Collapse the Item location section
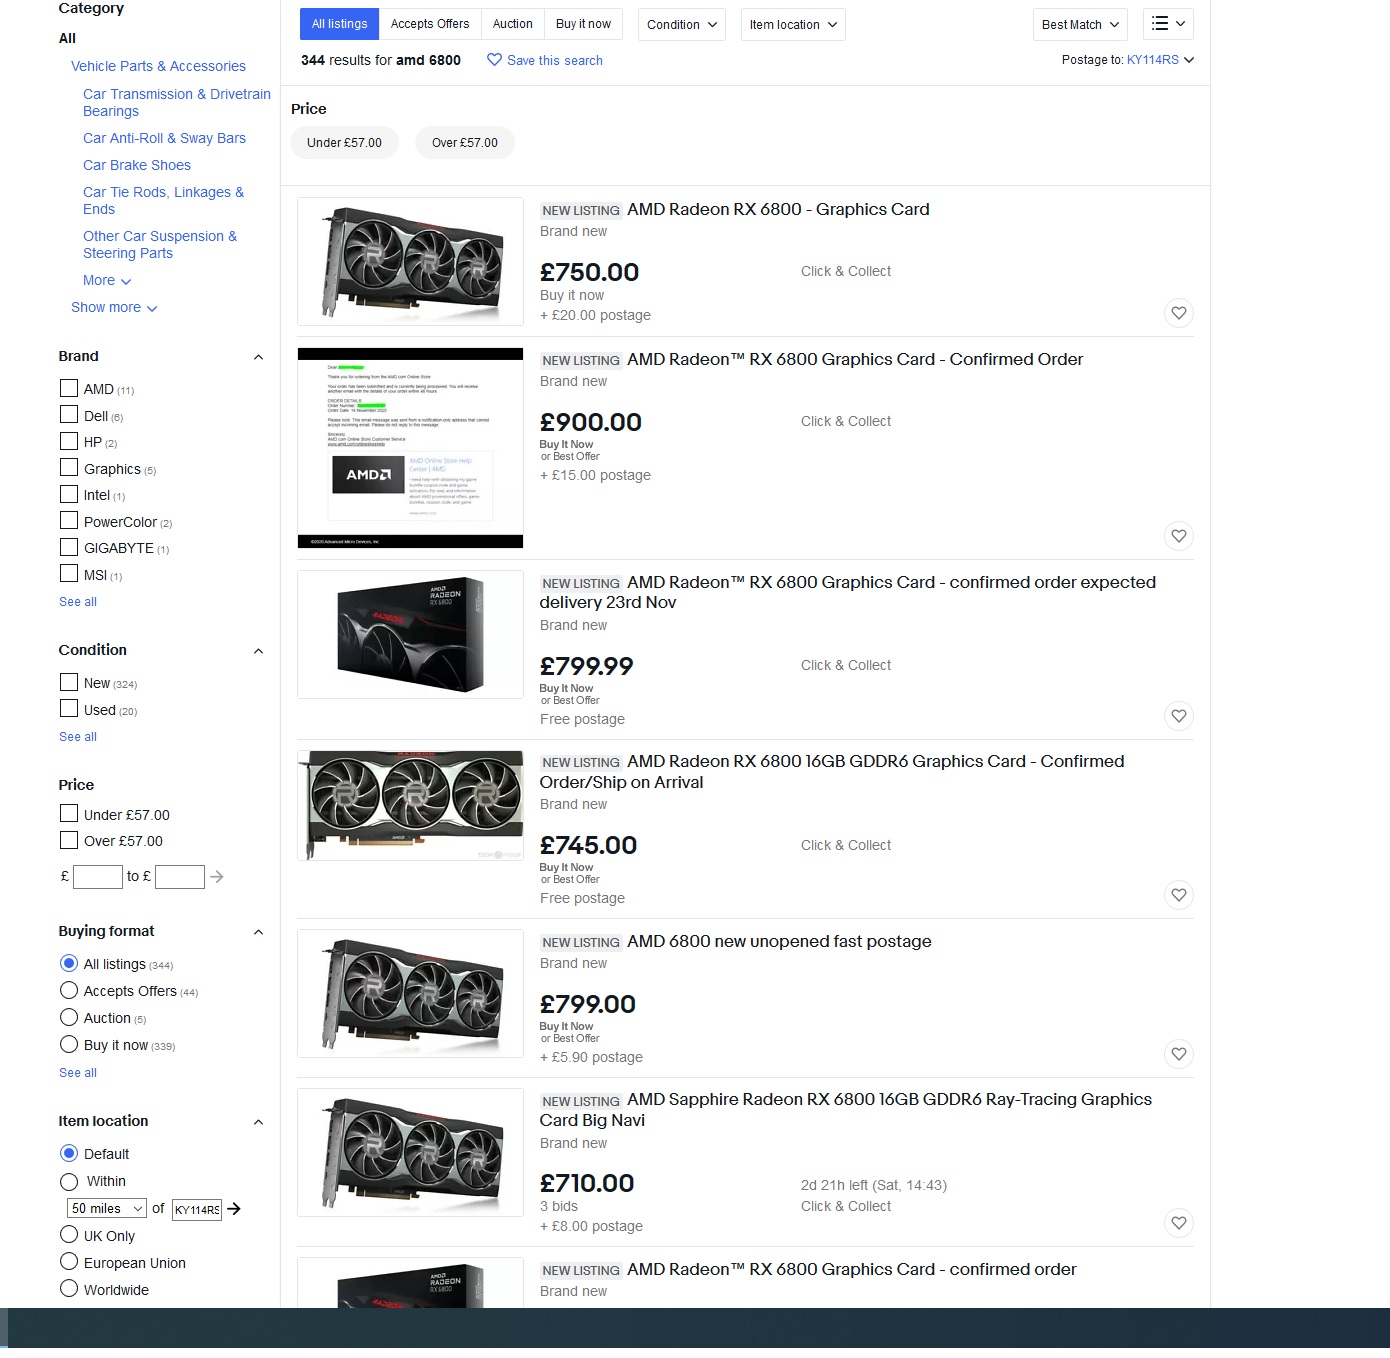 click(x=258, y=1122)
